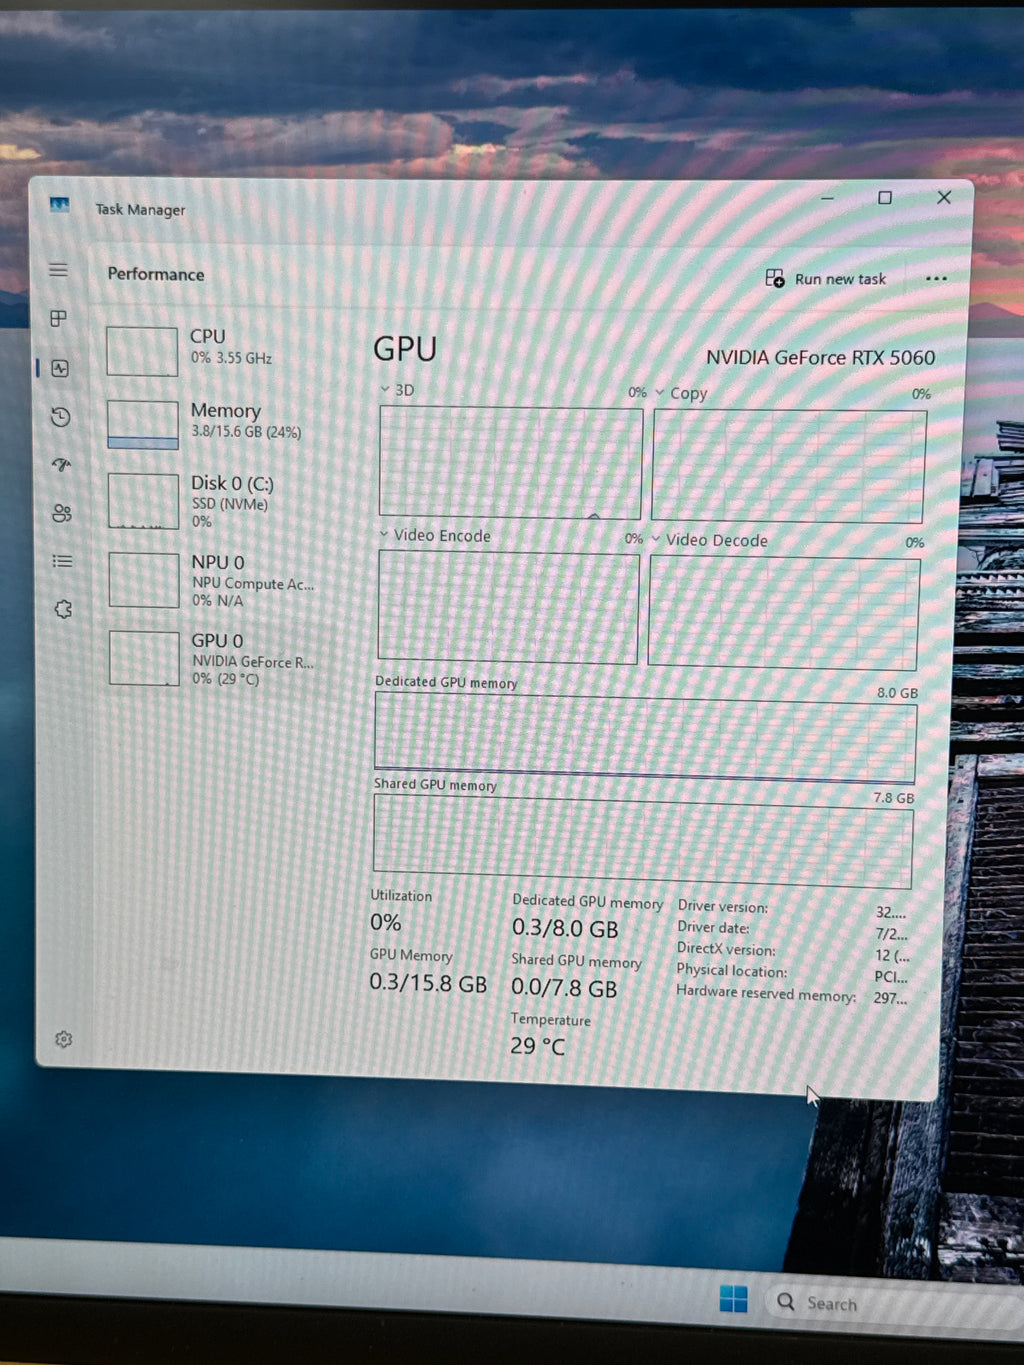Open the Startup apps page icon
The image size is (1024, 1365).
[x=62, y=465]
